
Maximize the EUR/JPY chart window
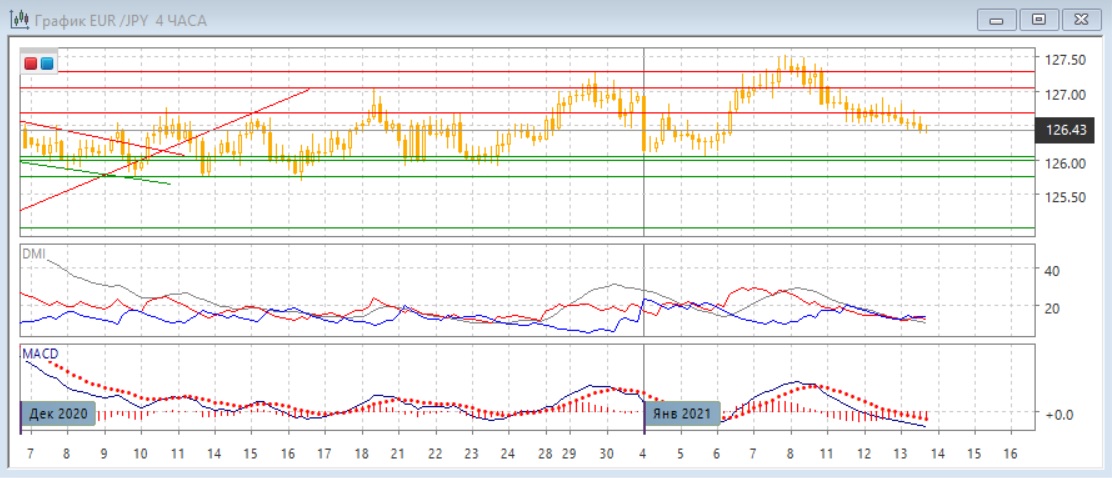pos(1040,19)
